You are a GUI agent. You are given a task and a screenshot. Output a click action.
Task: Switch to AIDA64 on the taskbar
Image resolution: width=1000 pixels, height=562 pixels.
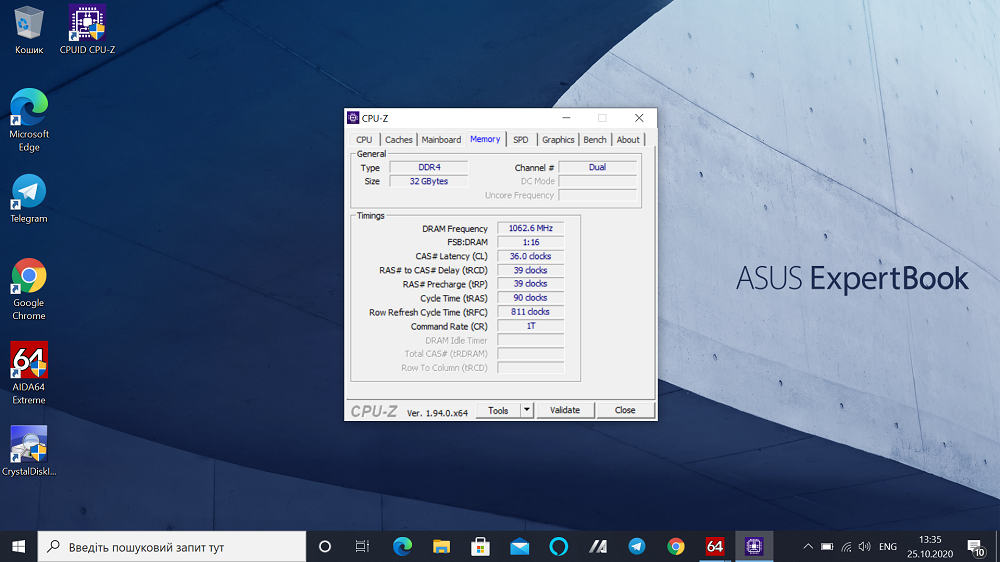tap(715, 547)
